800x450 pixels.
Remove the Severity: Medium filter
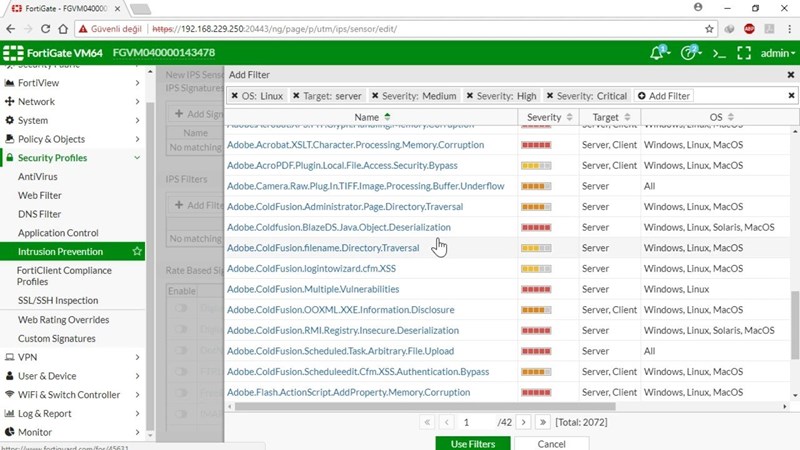coord(375,96)
